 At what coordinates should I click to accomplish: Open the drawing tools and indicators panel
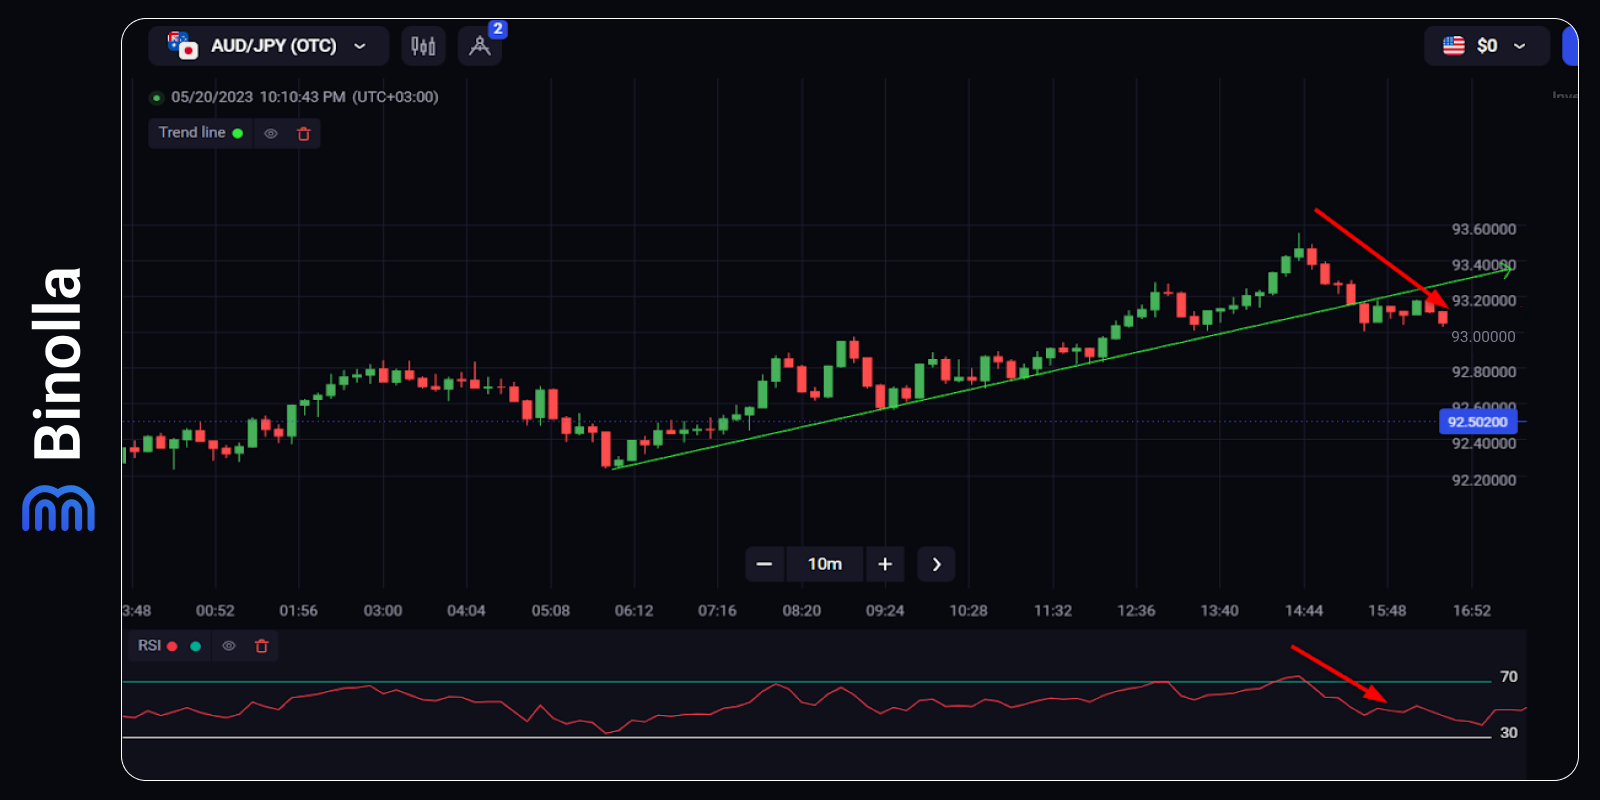point(480,46)
